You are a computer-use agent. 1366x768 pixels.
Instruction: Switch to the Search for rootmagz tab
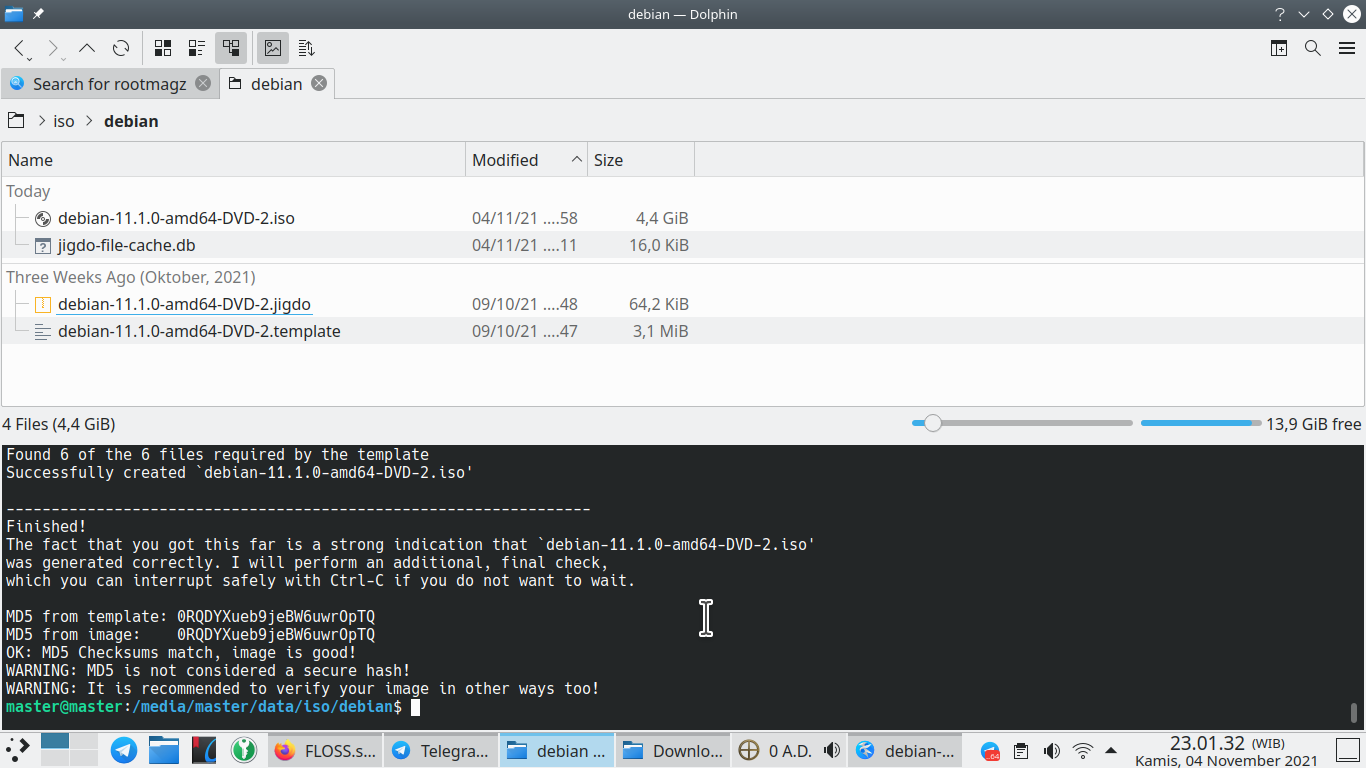(109, 84)
